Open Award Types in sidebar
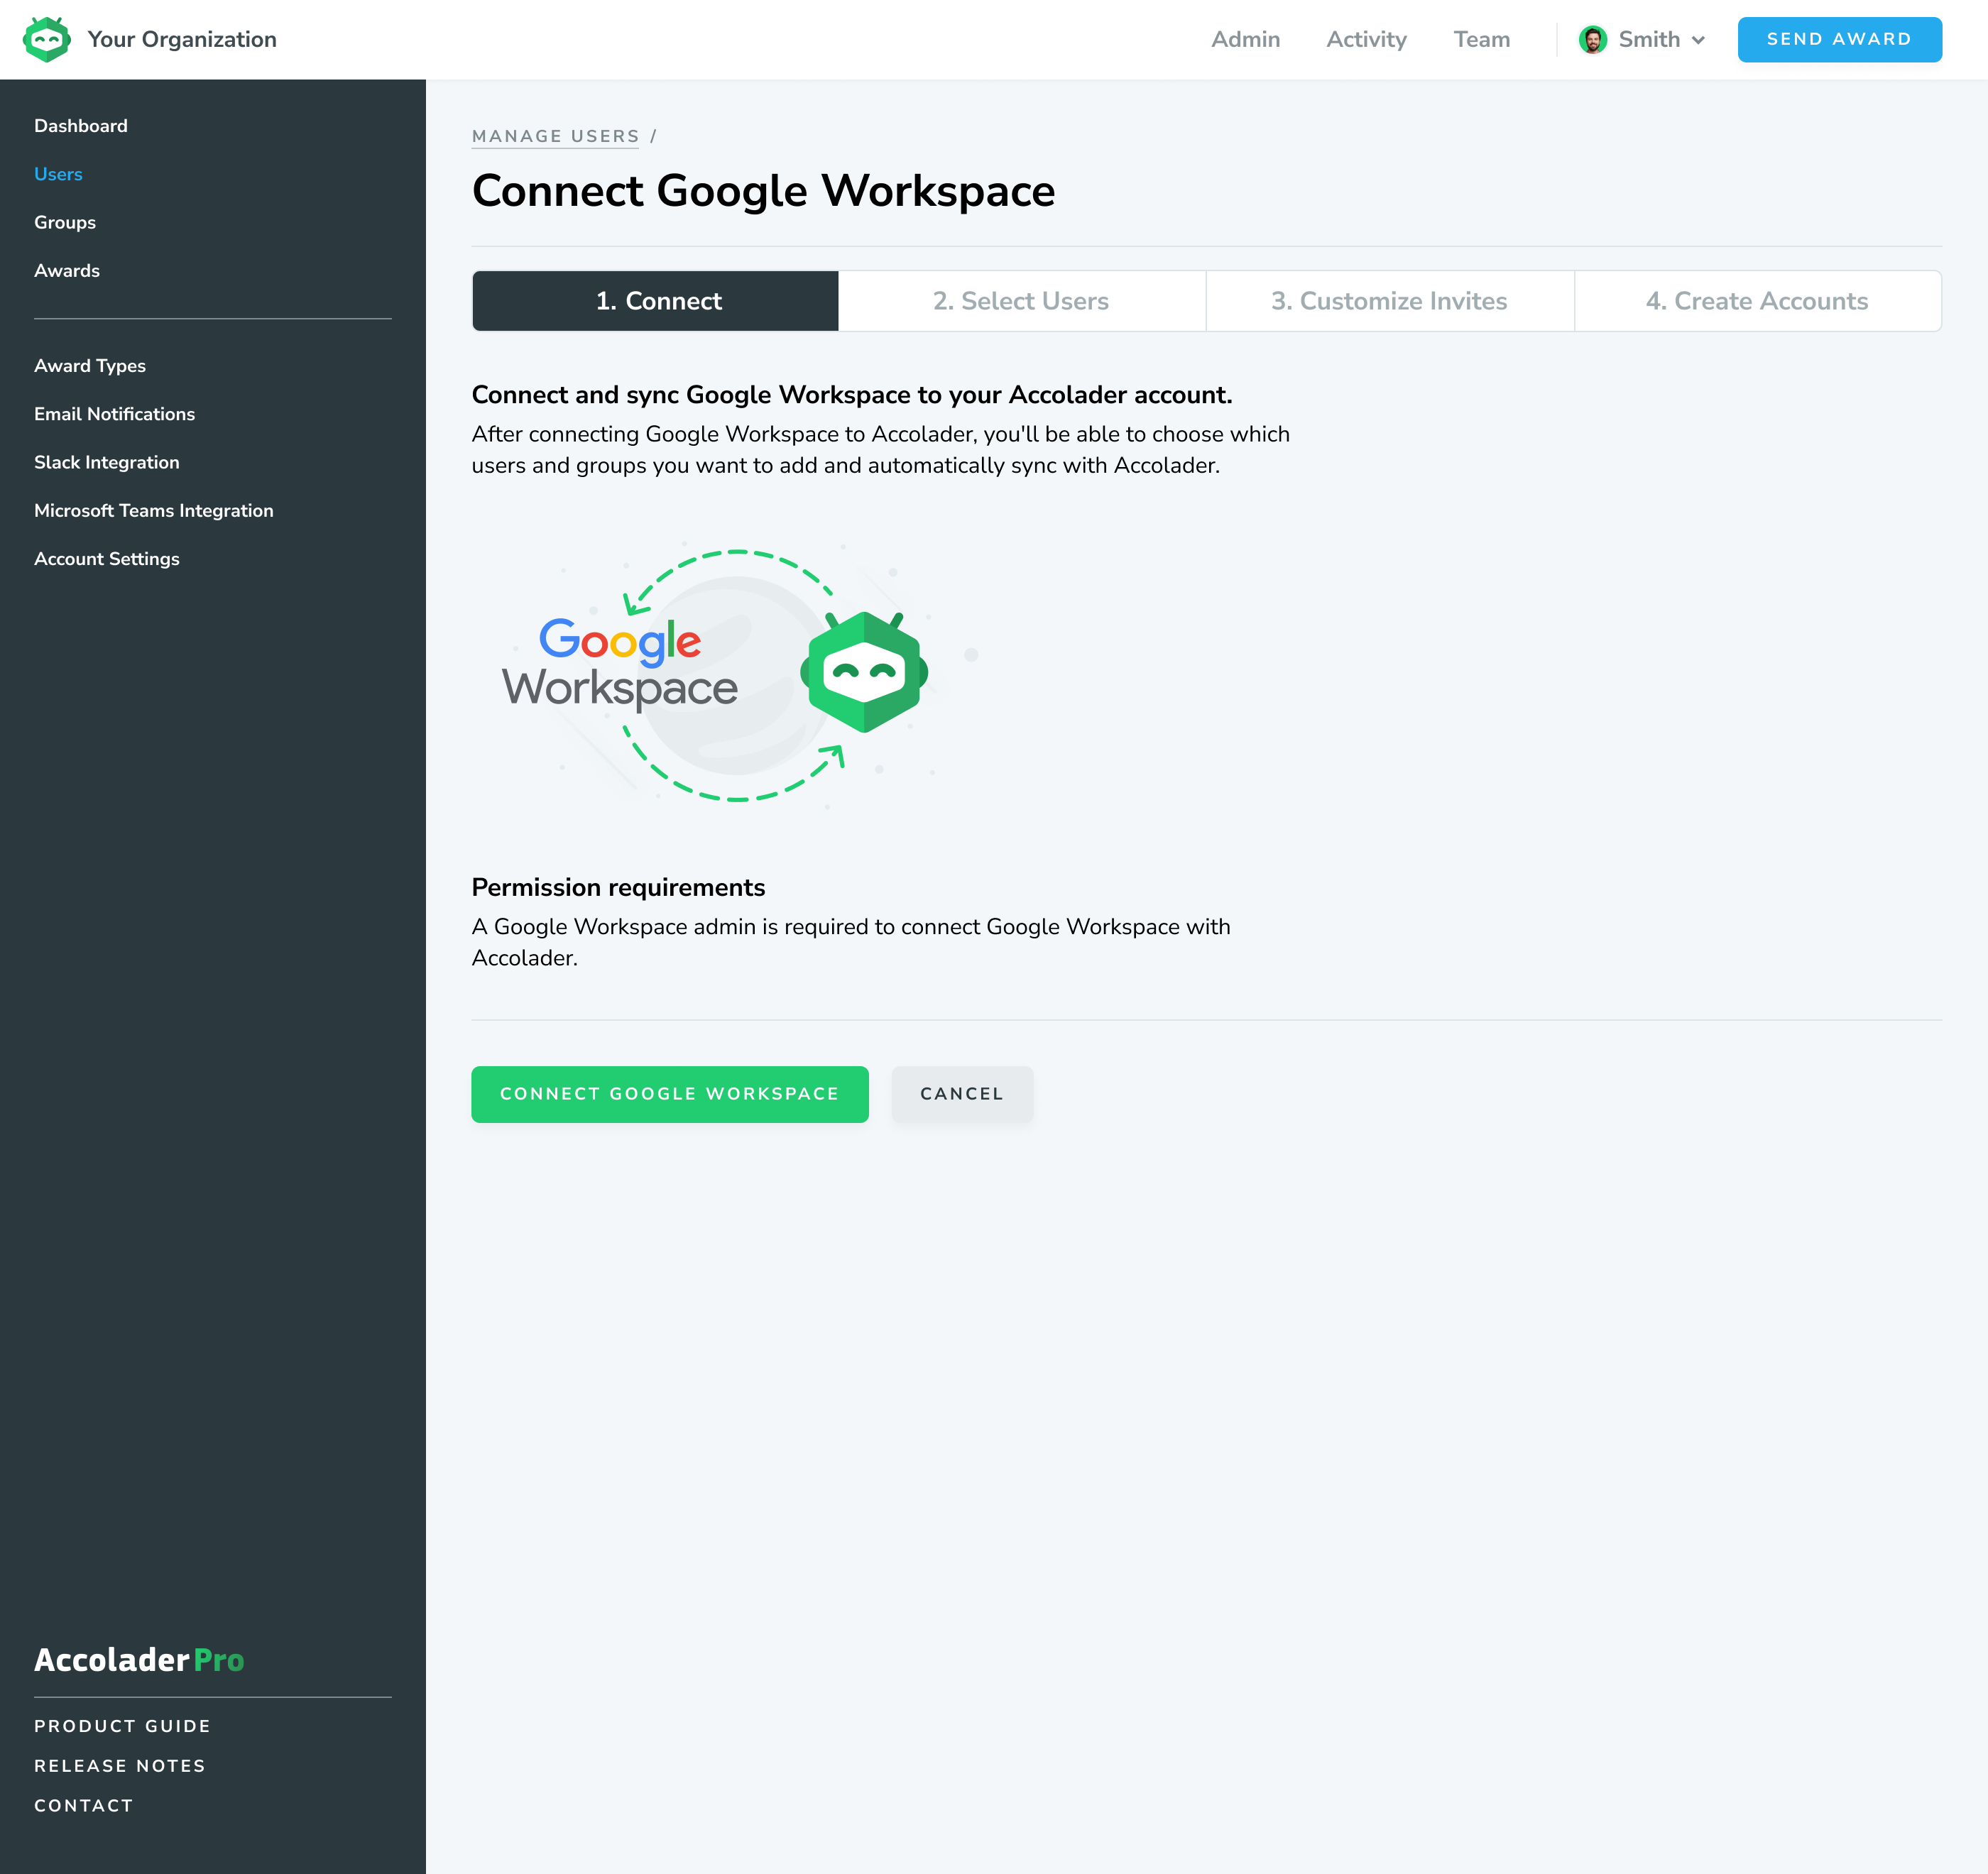The width and height of the screenshot is (1988, 1874). (x=90, y=366)
